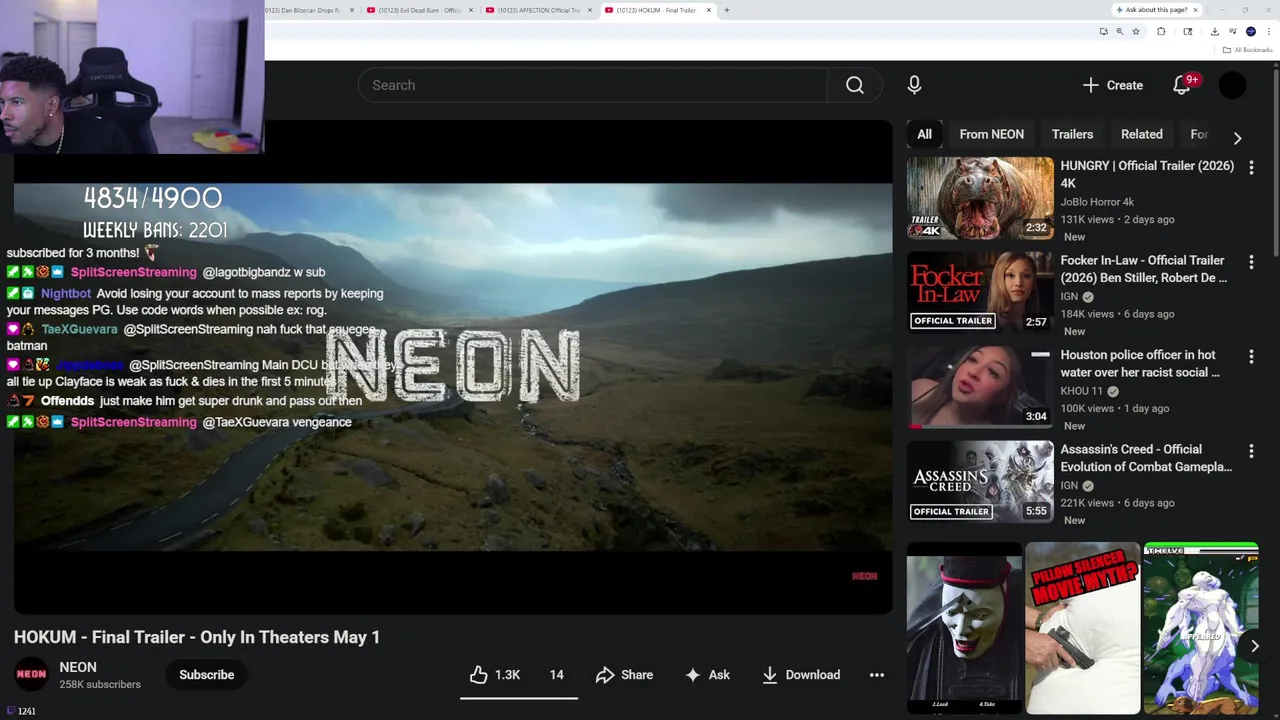This screenshot has height=720, width=1280.
Task: Open the white fighter character Short thumbnail
Action: coord(1200,629)
